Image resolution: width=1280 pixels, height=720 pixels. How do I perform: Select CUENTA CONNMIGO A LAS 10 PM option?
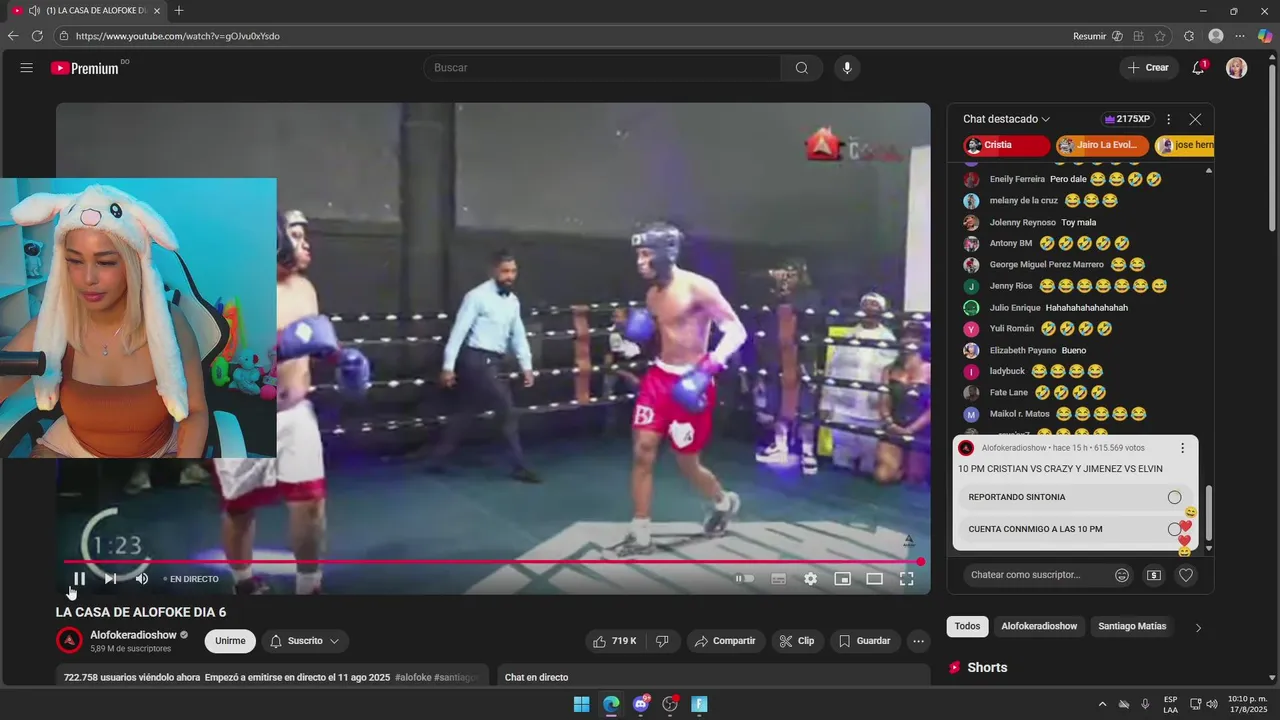[1075, 529]
